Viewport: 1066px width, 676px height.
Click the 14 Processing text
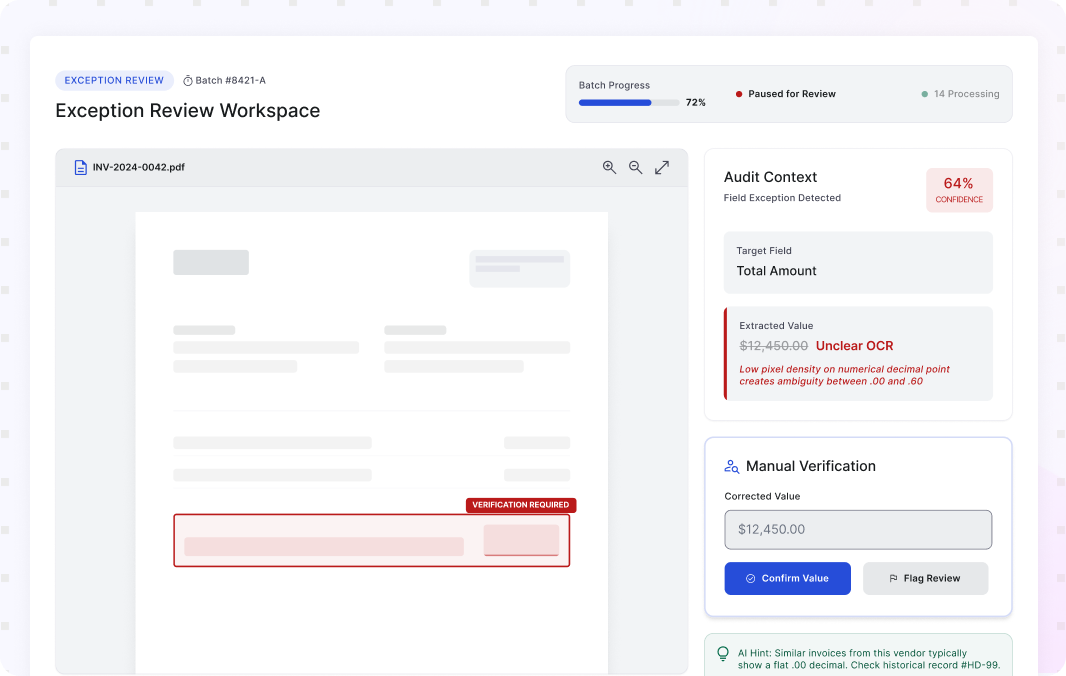tap(967, 94)
